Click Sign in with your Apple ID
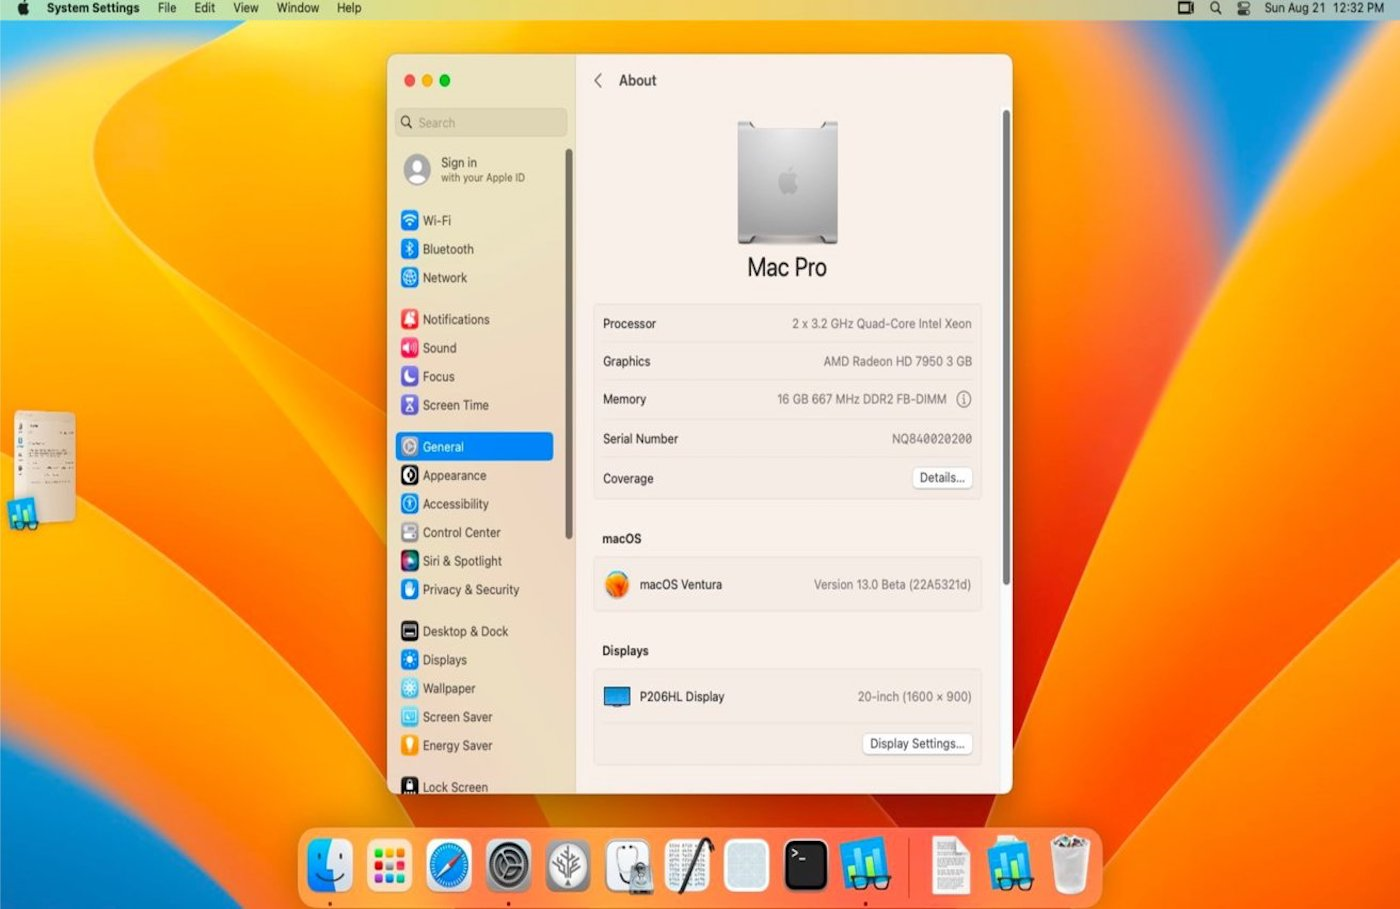Image resolution: width=1400 pixels, height=909 pixels. (x=481, y=170)
